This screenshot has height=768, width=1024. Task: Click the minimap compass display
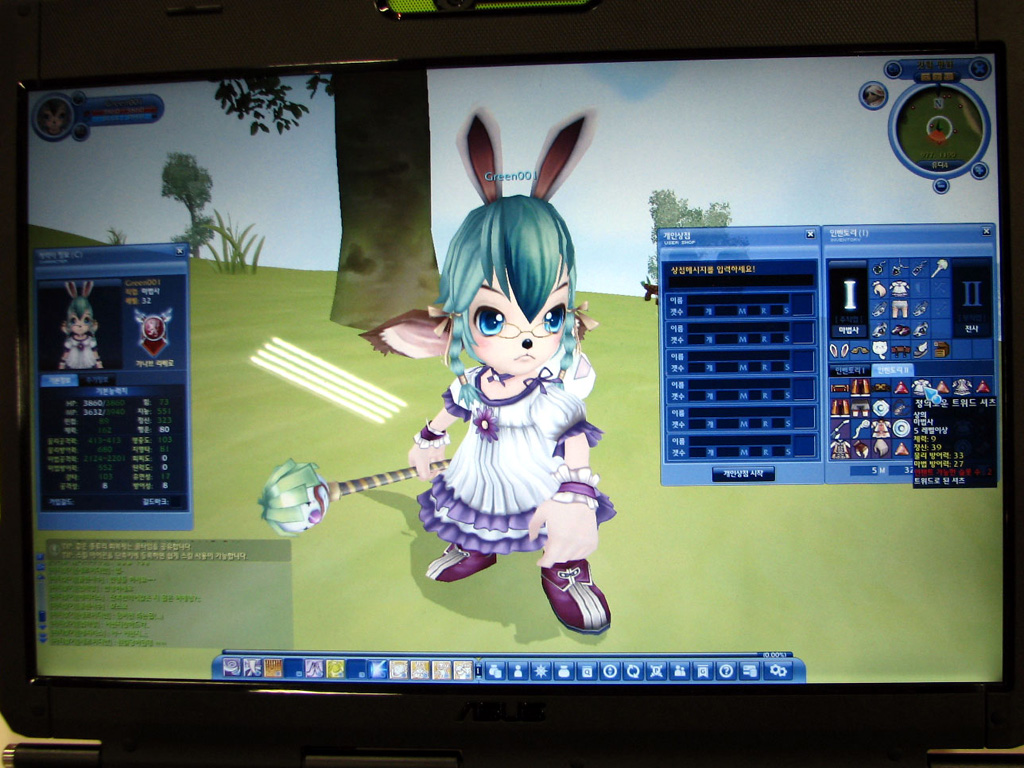[939, 129]
